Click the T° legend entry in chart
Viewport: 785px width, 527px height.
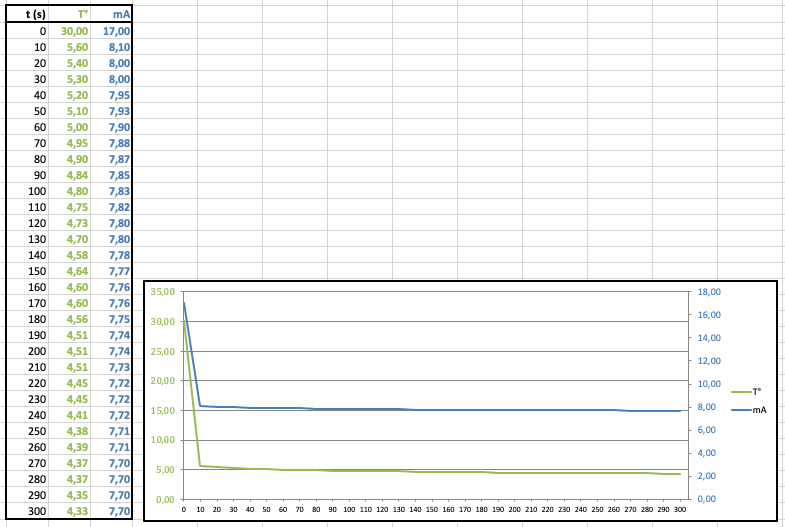pyautogui.click(x=749, y=392)
